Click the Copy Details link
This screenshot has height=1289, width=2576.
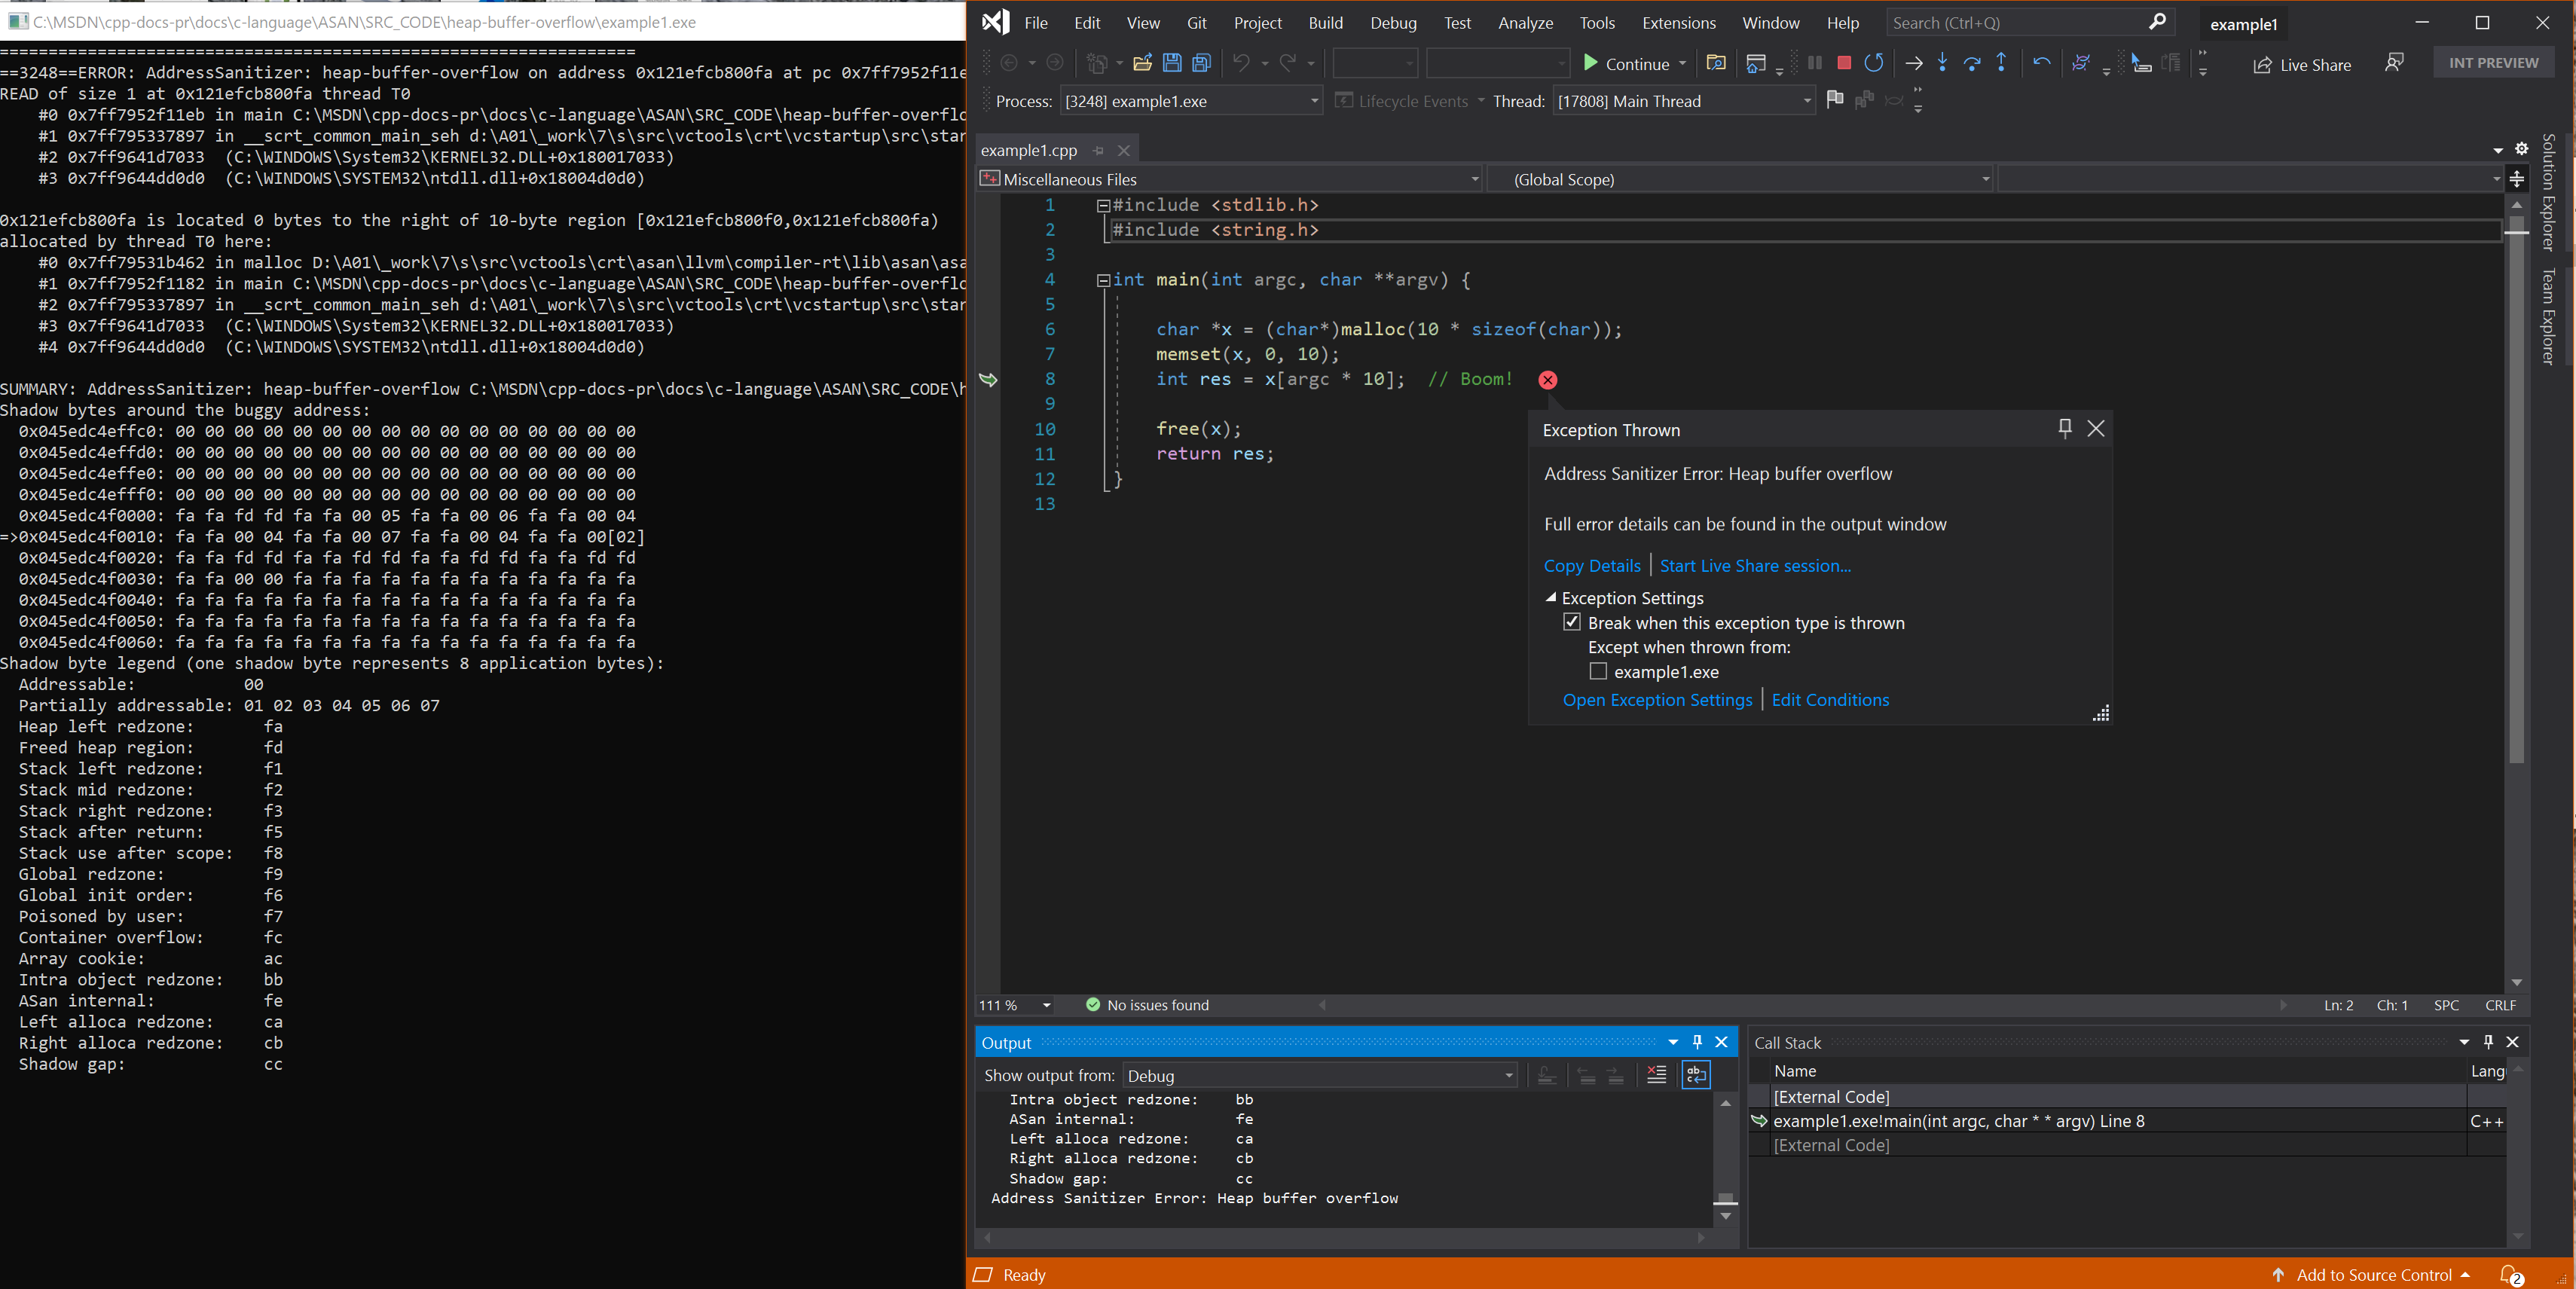click(x=1590, y=564)
